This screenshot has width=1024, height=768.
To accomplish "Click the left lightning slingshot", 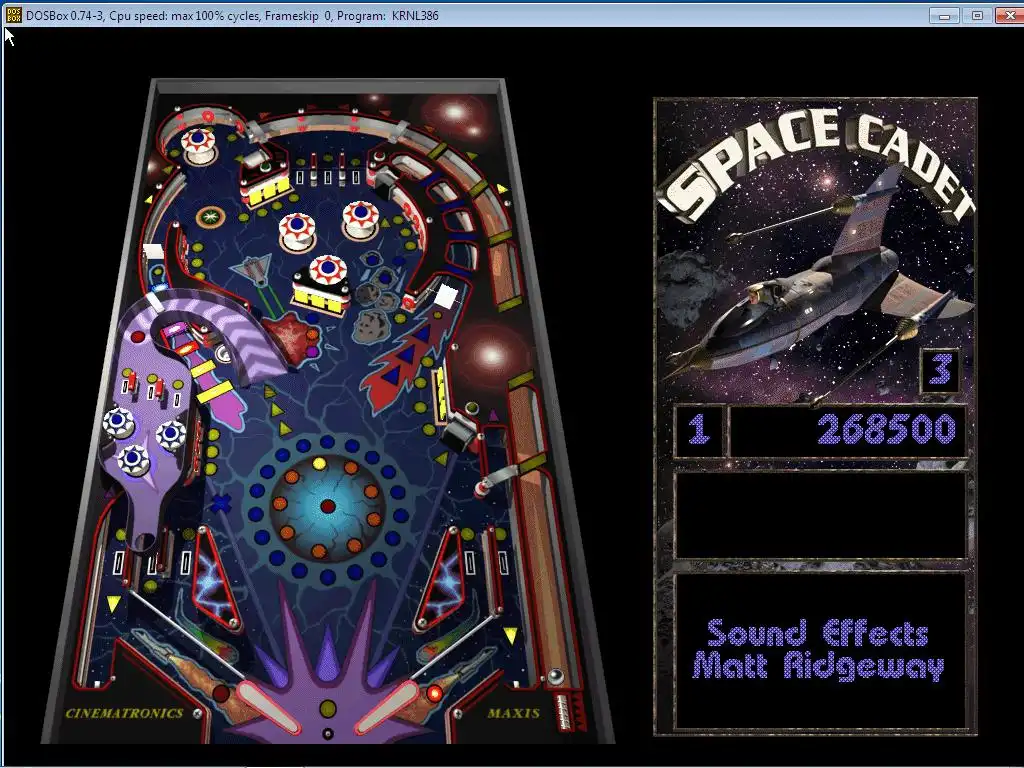I will pyautogui.click(x=217, y=578).
